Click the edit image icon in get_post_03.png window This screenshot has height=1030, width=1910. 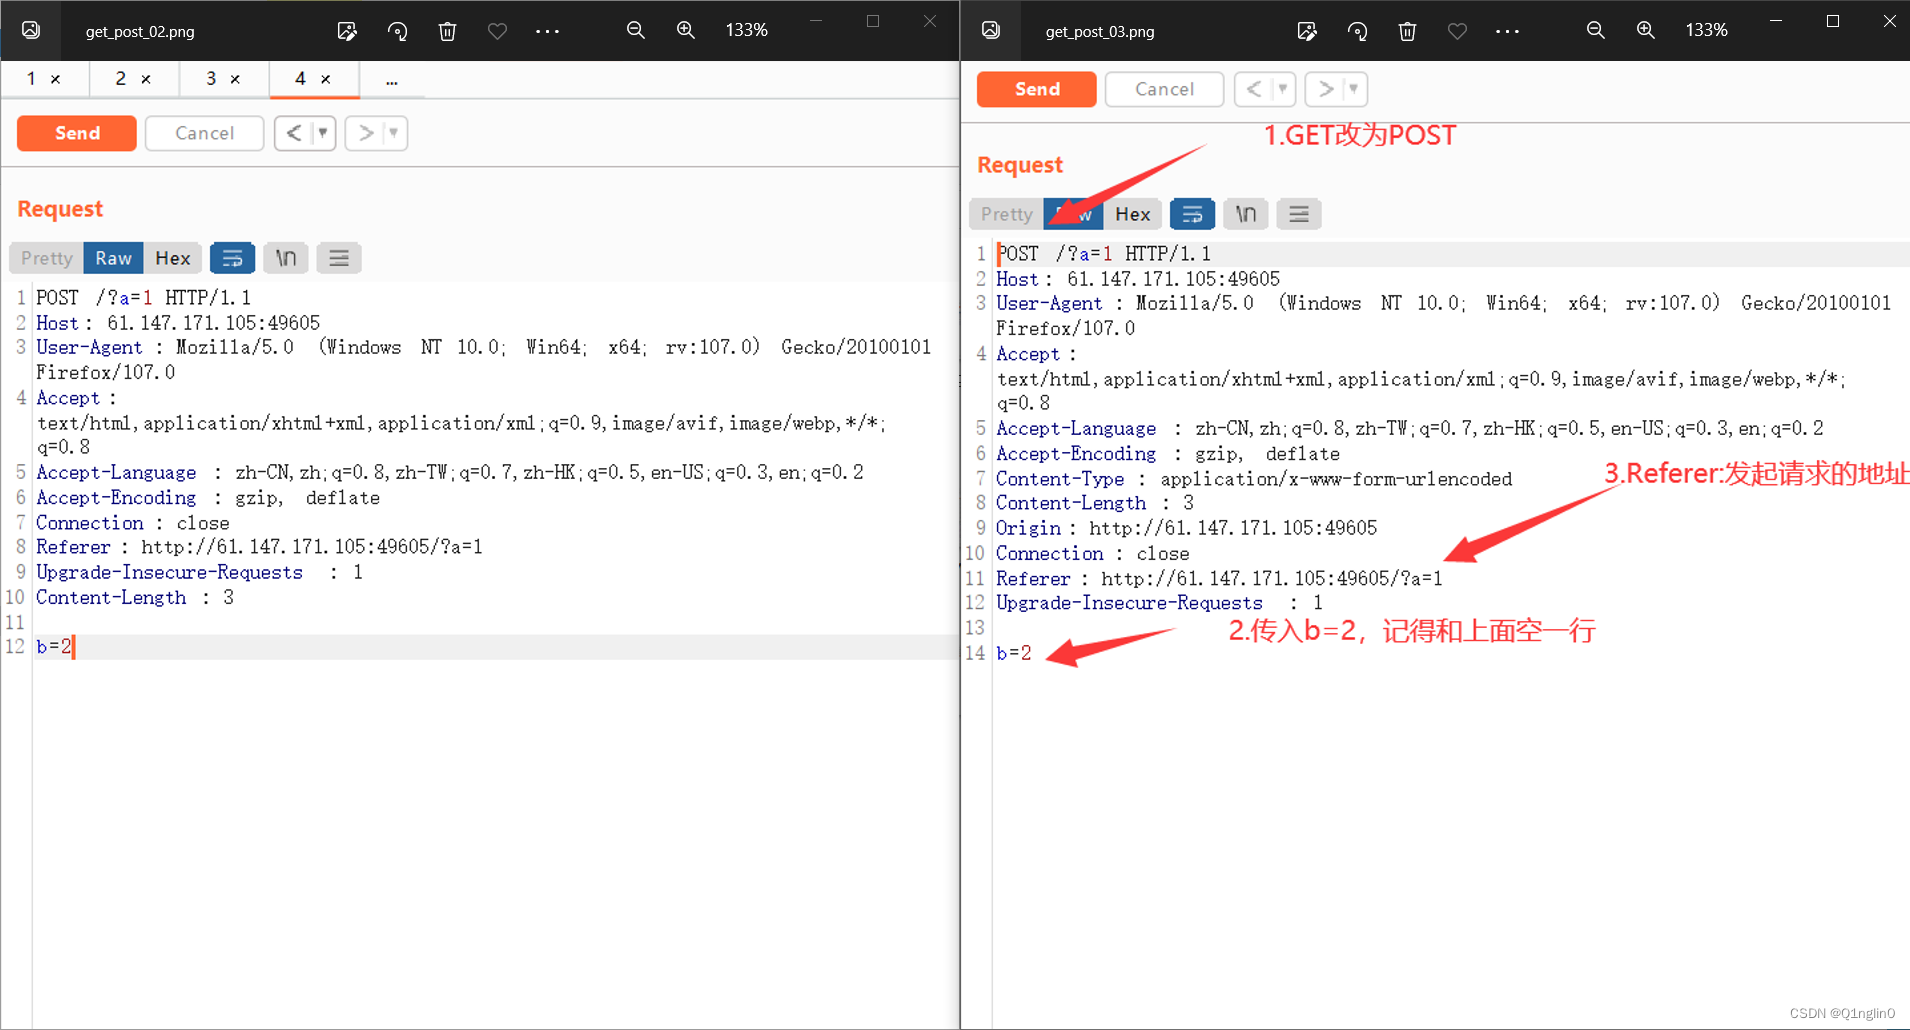[1307, 31]
